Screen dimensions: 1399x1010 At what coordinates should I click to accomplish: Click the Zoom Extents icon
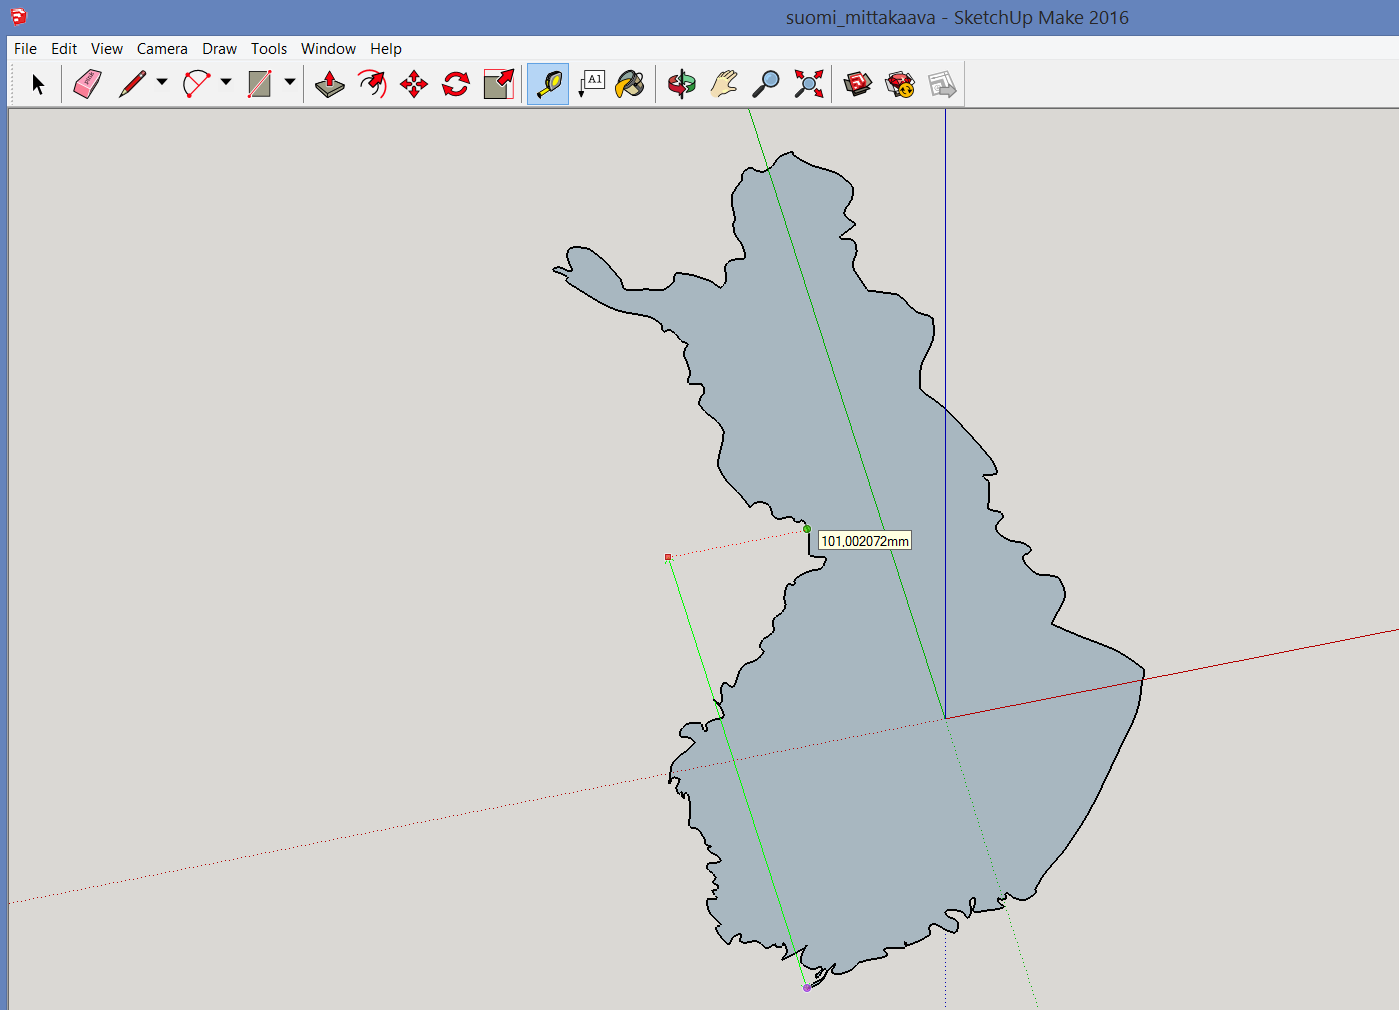pyautogui.click(x=808, y=85)
